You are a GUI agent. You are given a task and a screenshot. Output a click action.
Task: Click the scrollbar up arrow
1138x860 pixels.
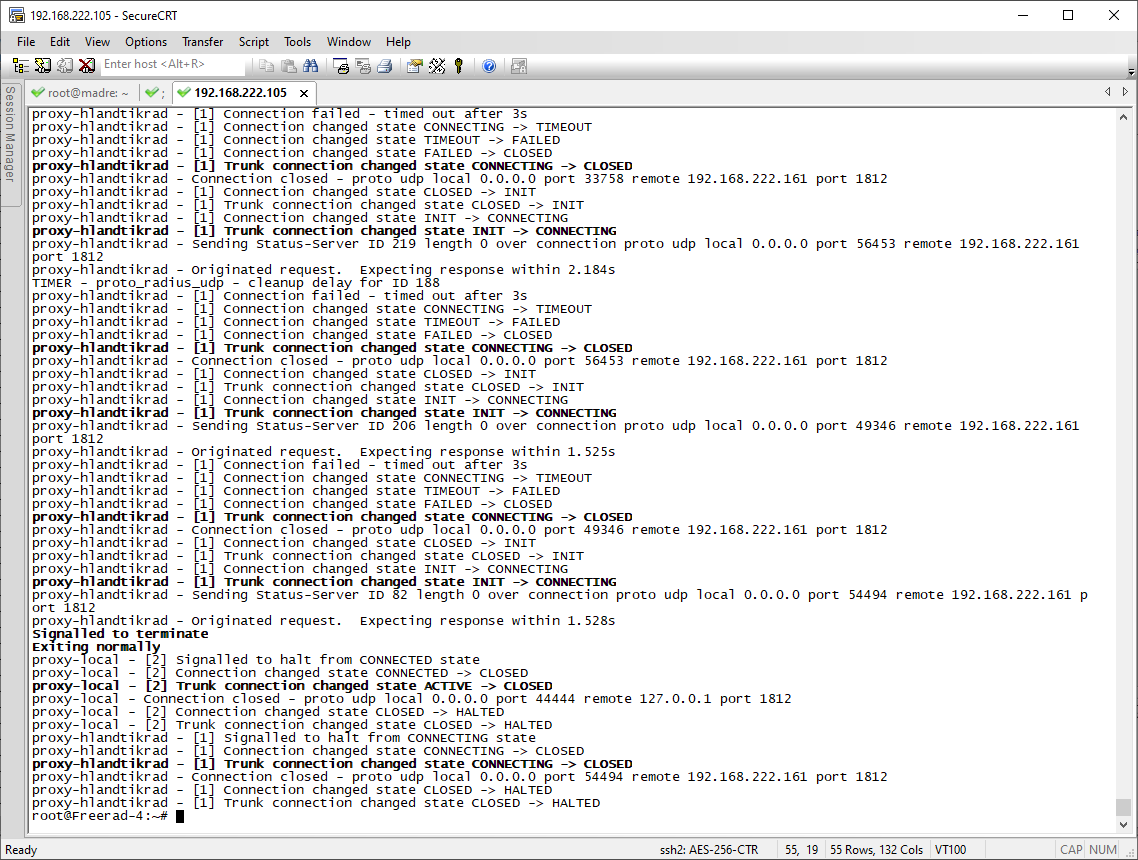tap(1123, 117)
